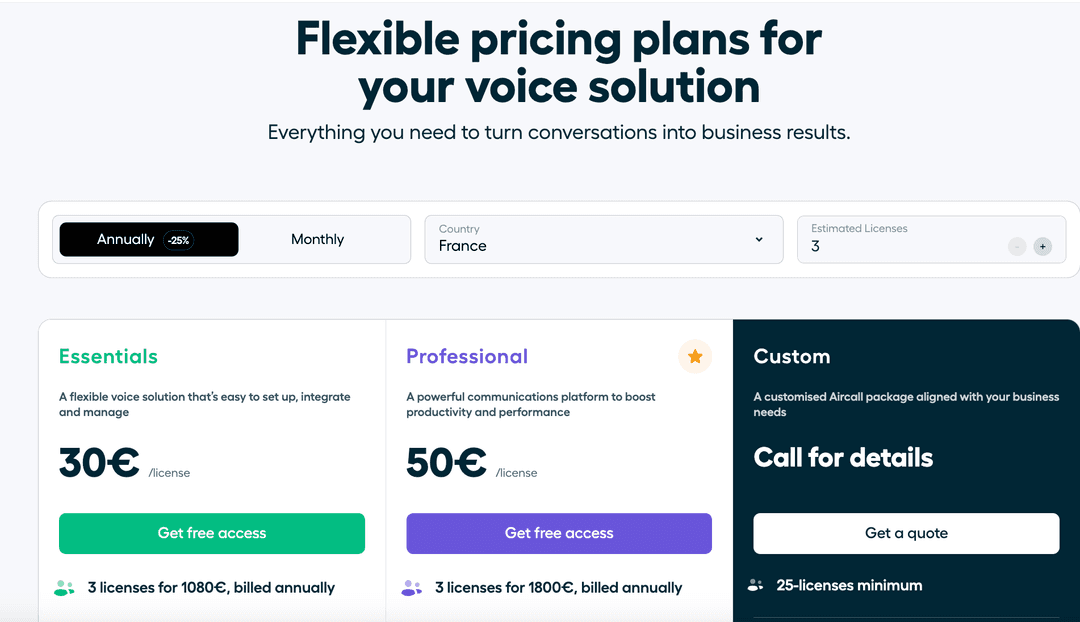Click the 30€ per license price

[x=99, y=463]
